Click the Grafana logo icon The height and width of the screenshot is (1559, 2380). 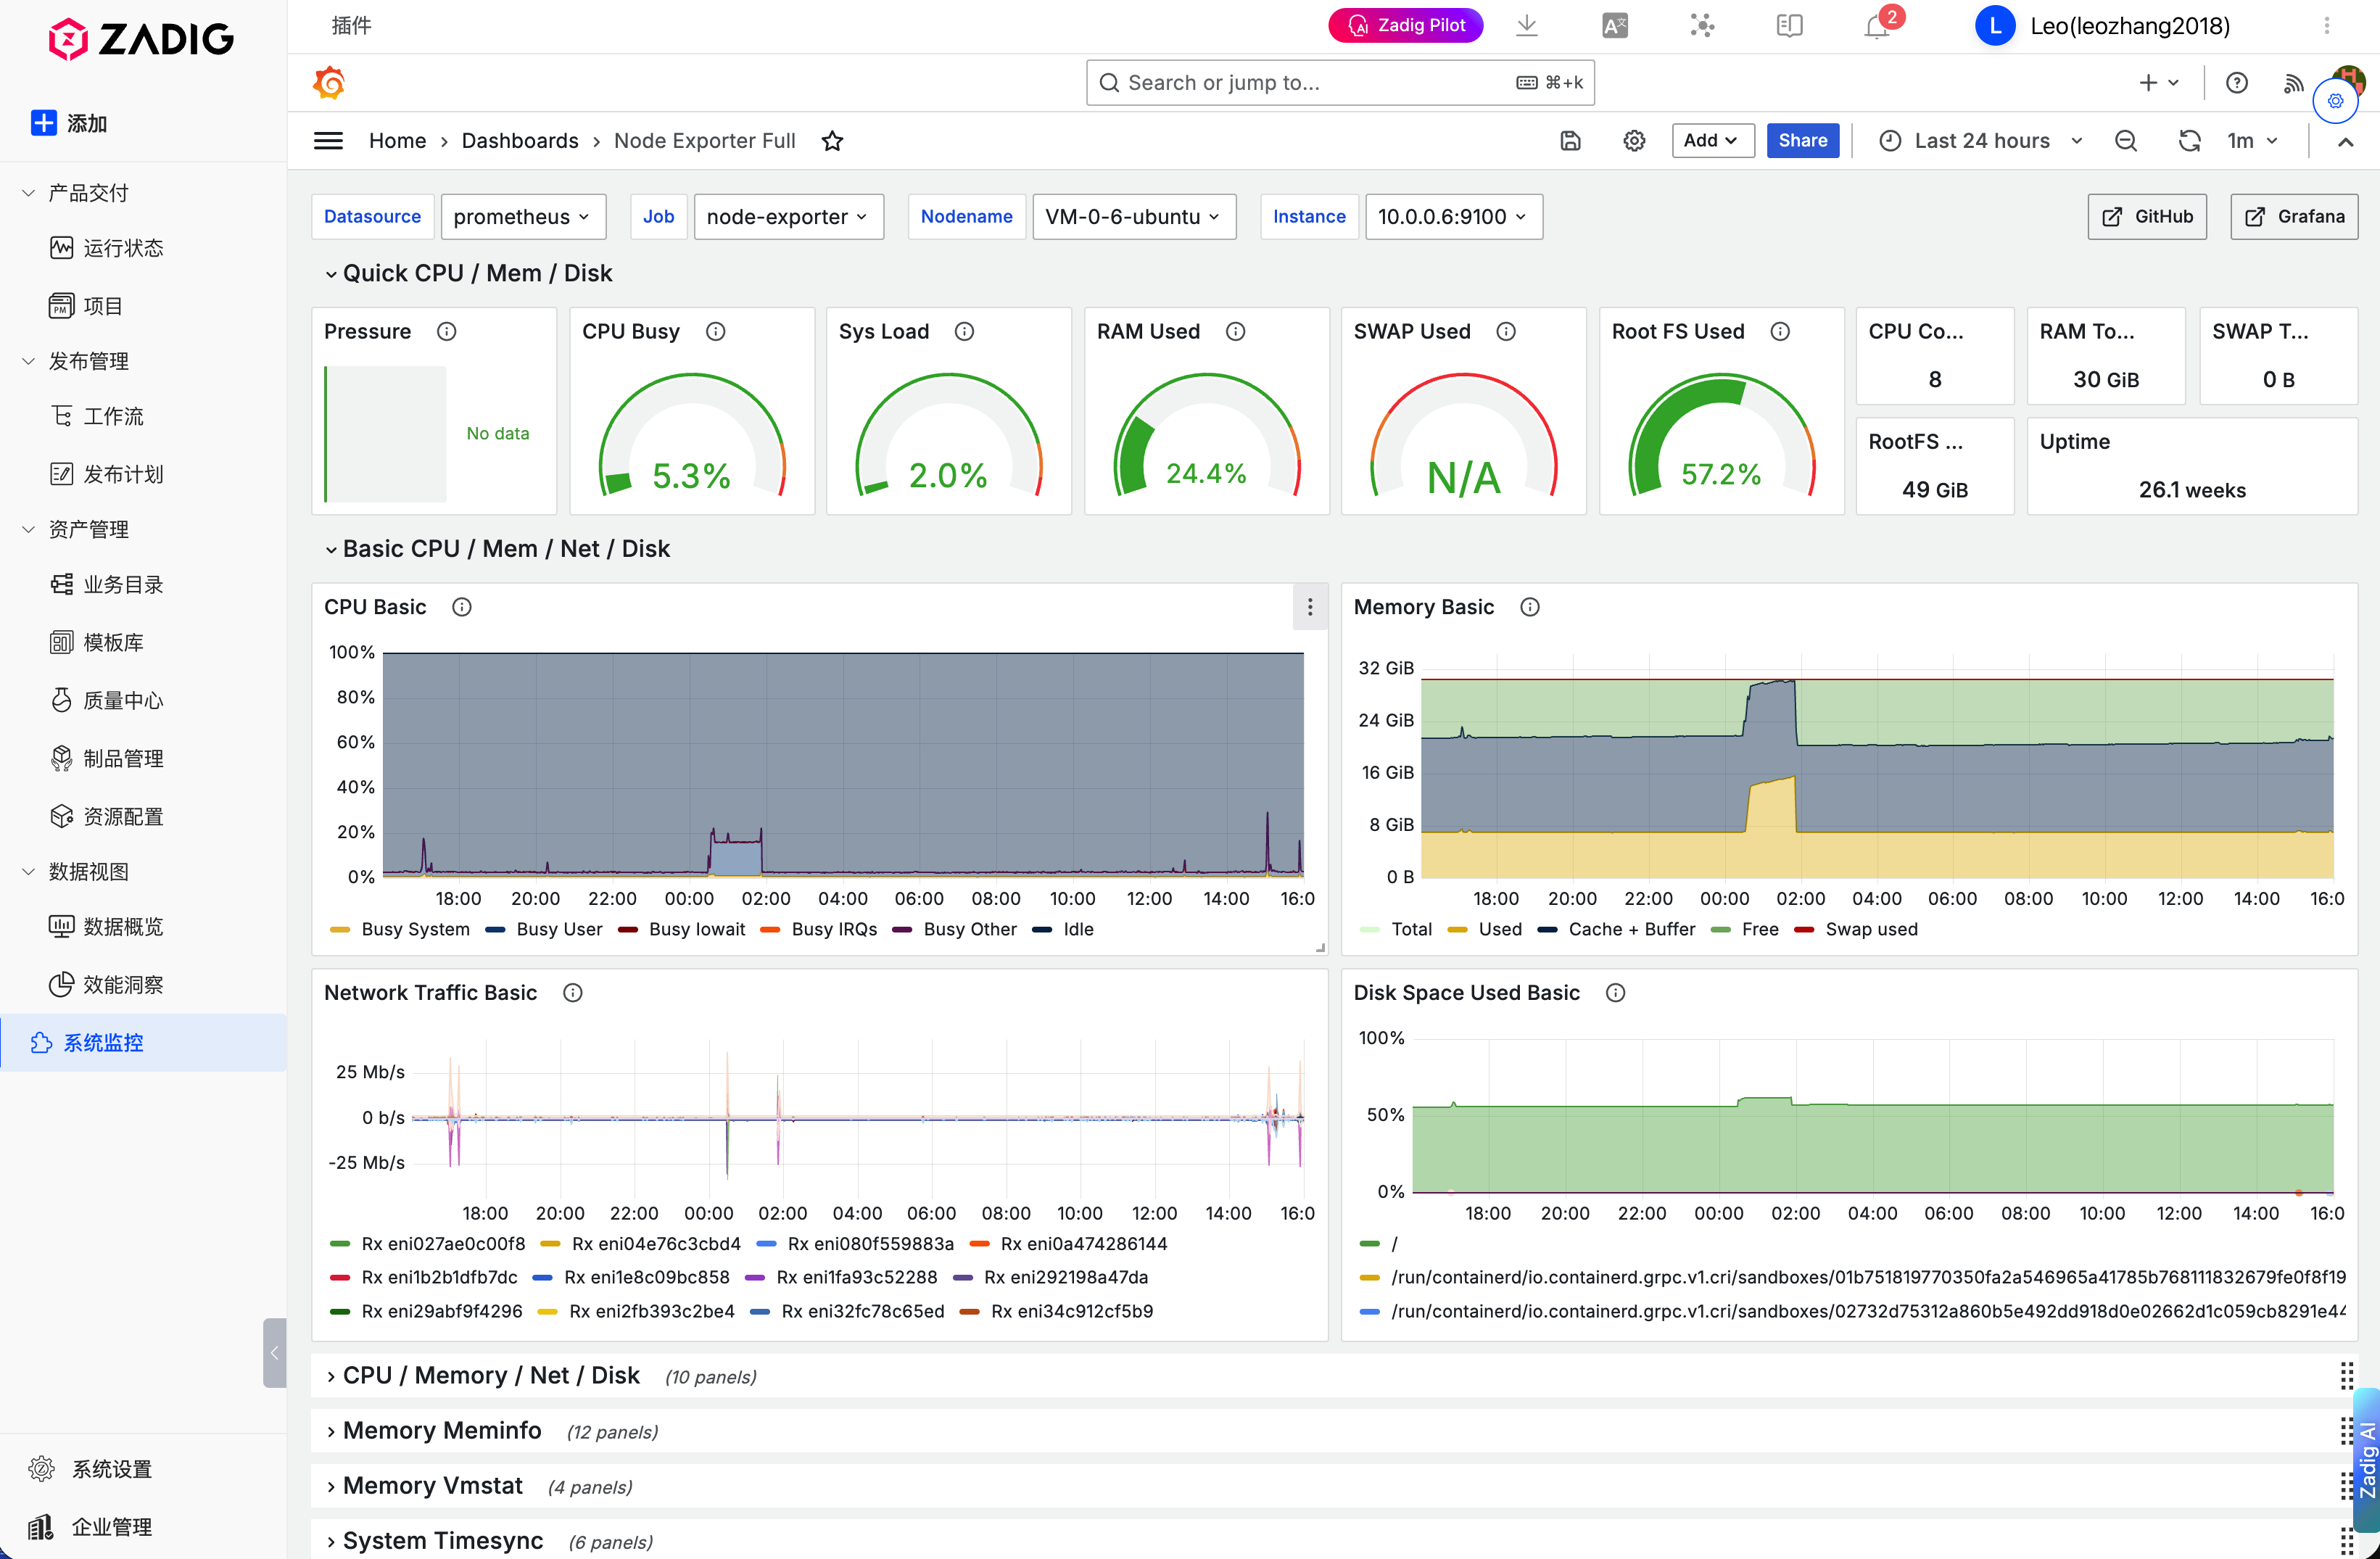[330, 83]
